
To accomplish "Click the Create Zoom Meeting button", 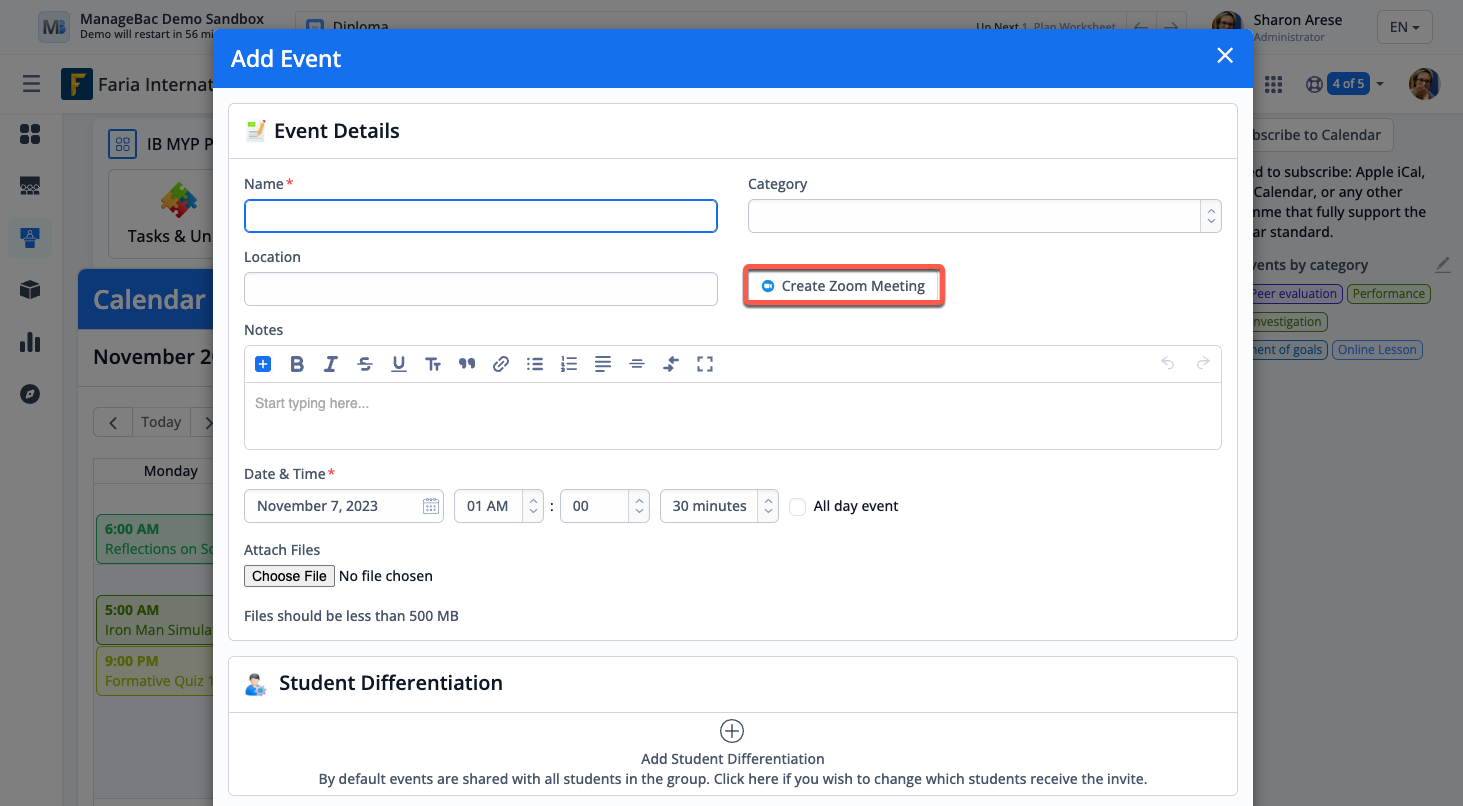I will click(843, 287).
